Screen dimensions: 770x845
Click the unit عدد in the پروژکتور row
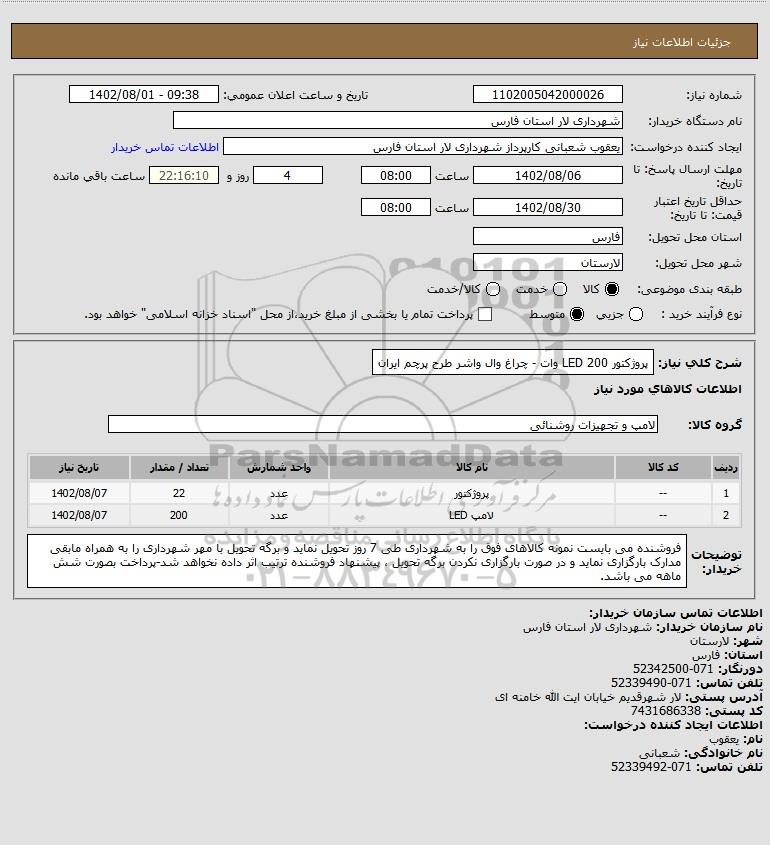click(x=279, y=493)
